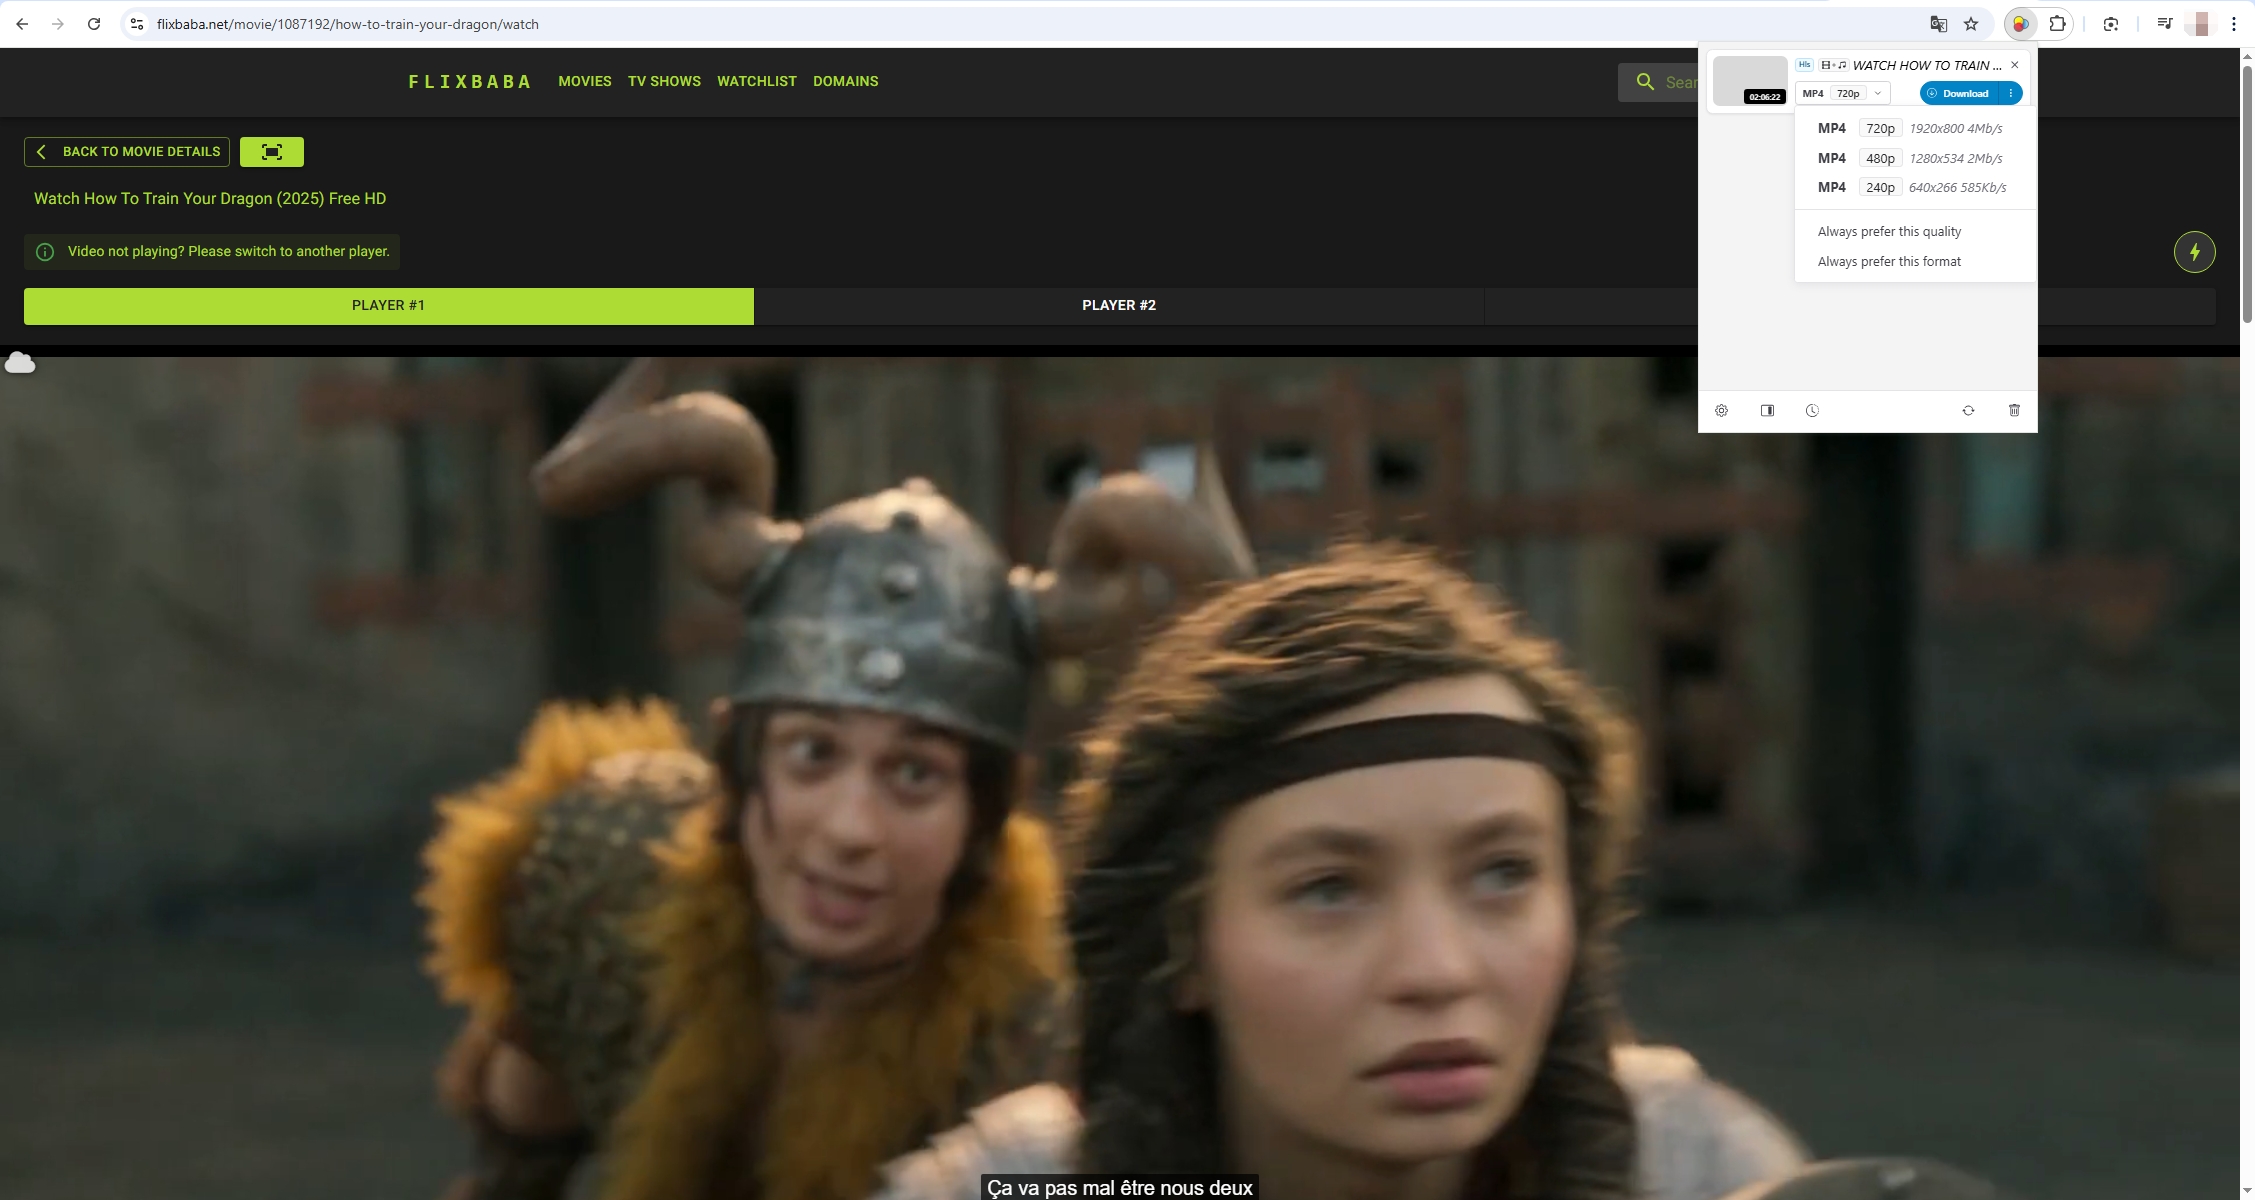2255x1200 pixels.
Task: Open the TV SHOWS nav link
Action: pos(664,82)
